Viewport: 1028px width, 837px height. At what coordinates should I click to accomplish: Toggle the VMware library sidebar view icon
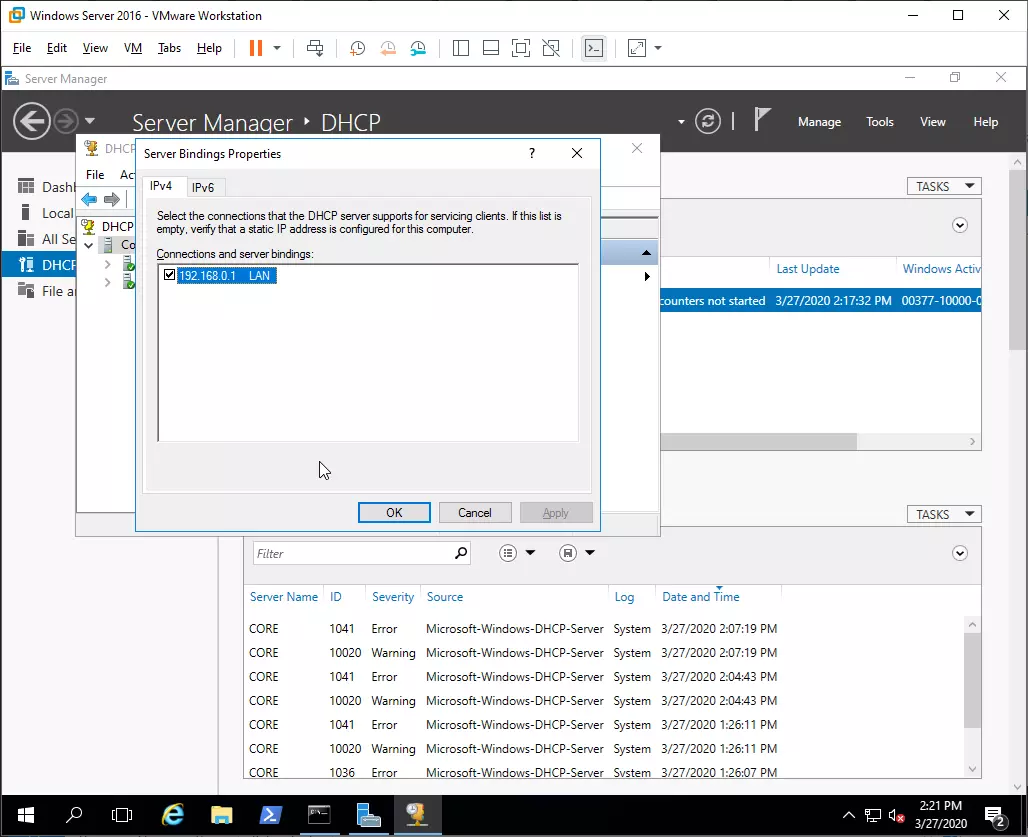461,48
